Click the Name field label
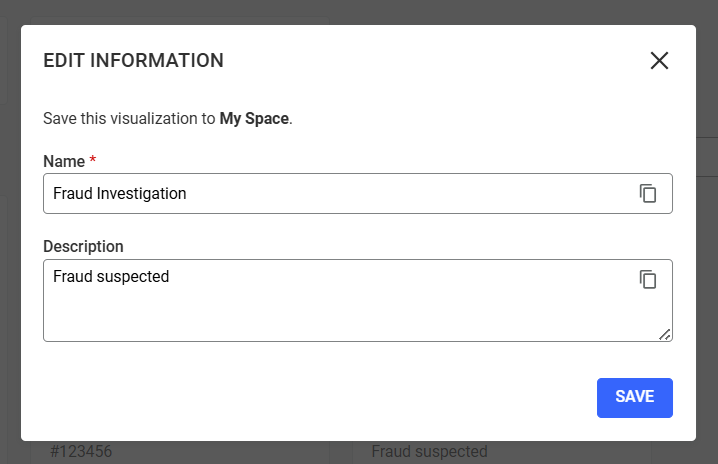Screen dimensions: 718x464 (63, 161)
